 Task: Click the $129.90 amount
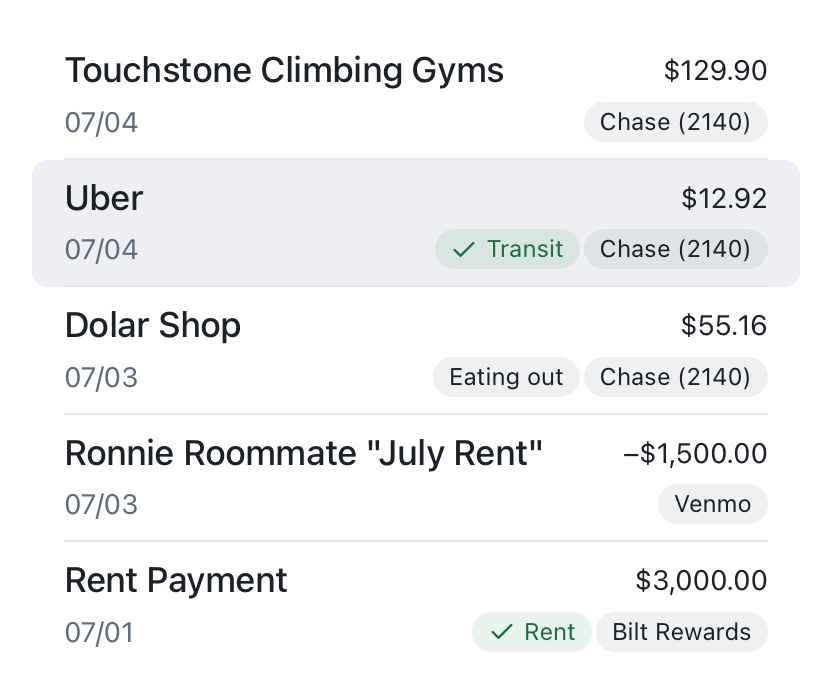click(715, 71)
